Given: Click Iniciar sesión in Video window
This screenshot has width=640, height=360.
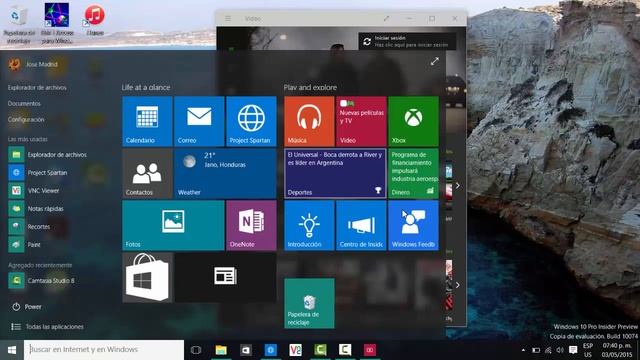Looking at the screenshot, I should click(407, 41).
